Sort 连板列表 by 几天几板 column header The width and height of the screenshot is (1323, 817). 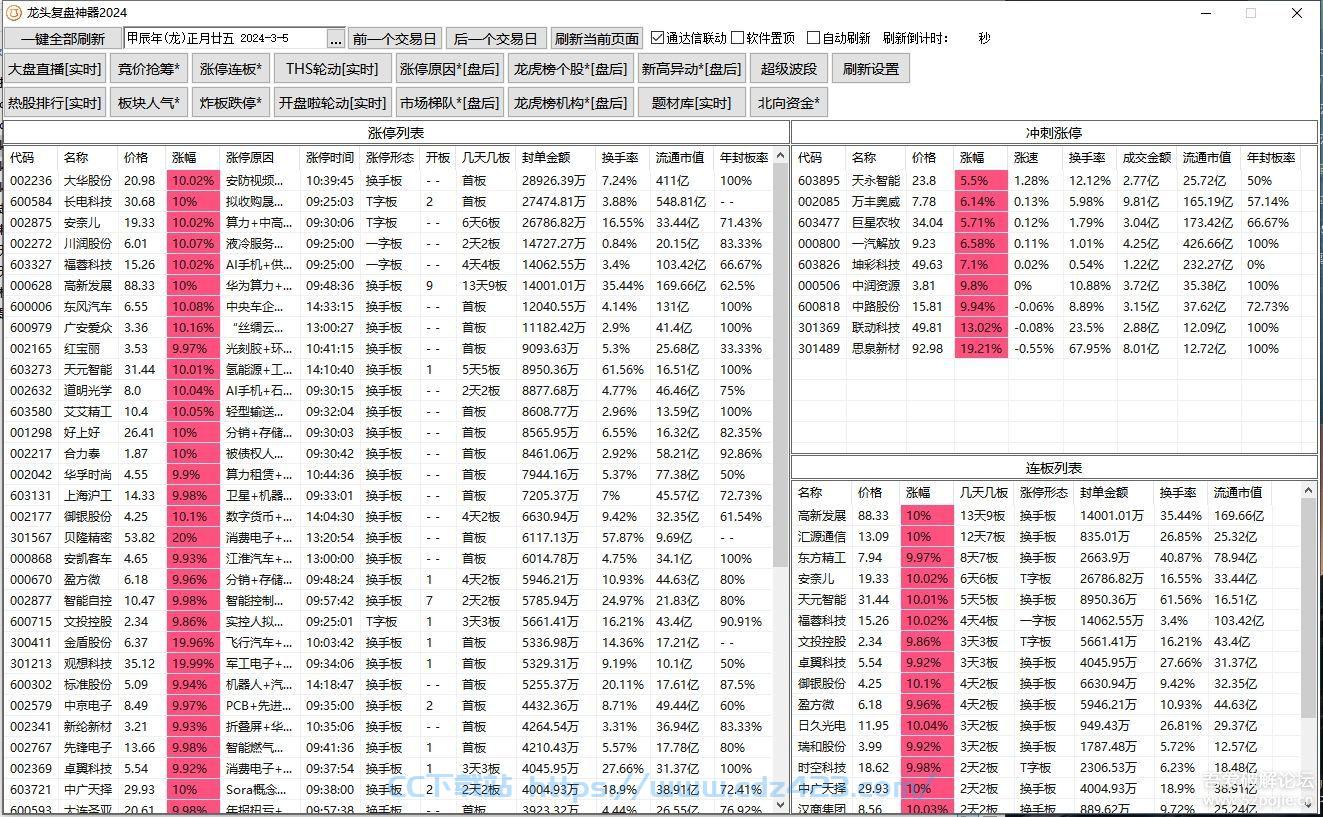coord(983,493)
